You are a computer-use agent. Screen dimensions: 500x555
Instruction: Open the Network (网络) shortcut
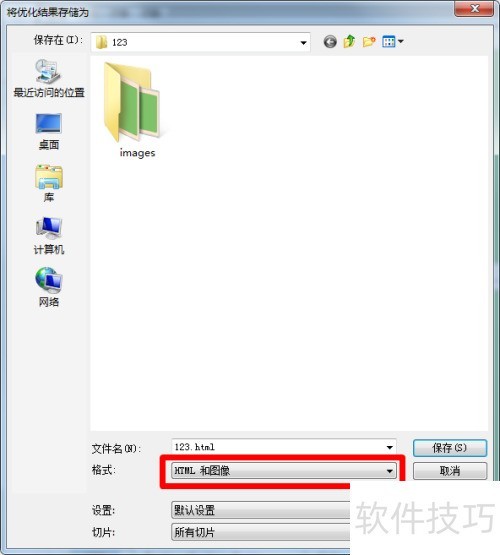tap(49, 287)
